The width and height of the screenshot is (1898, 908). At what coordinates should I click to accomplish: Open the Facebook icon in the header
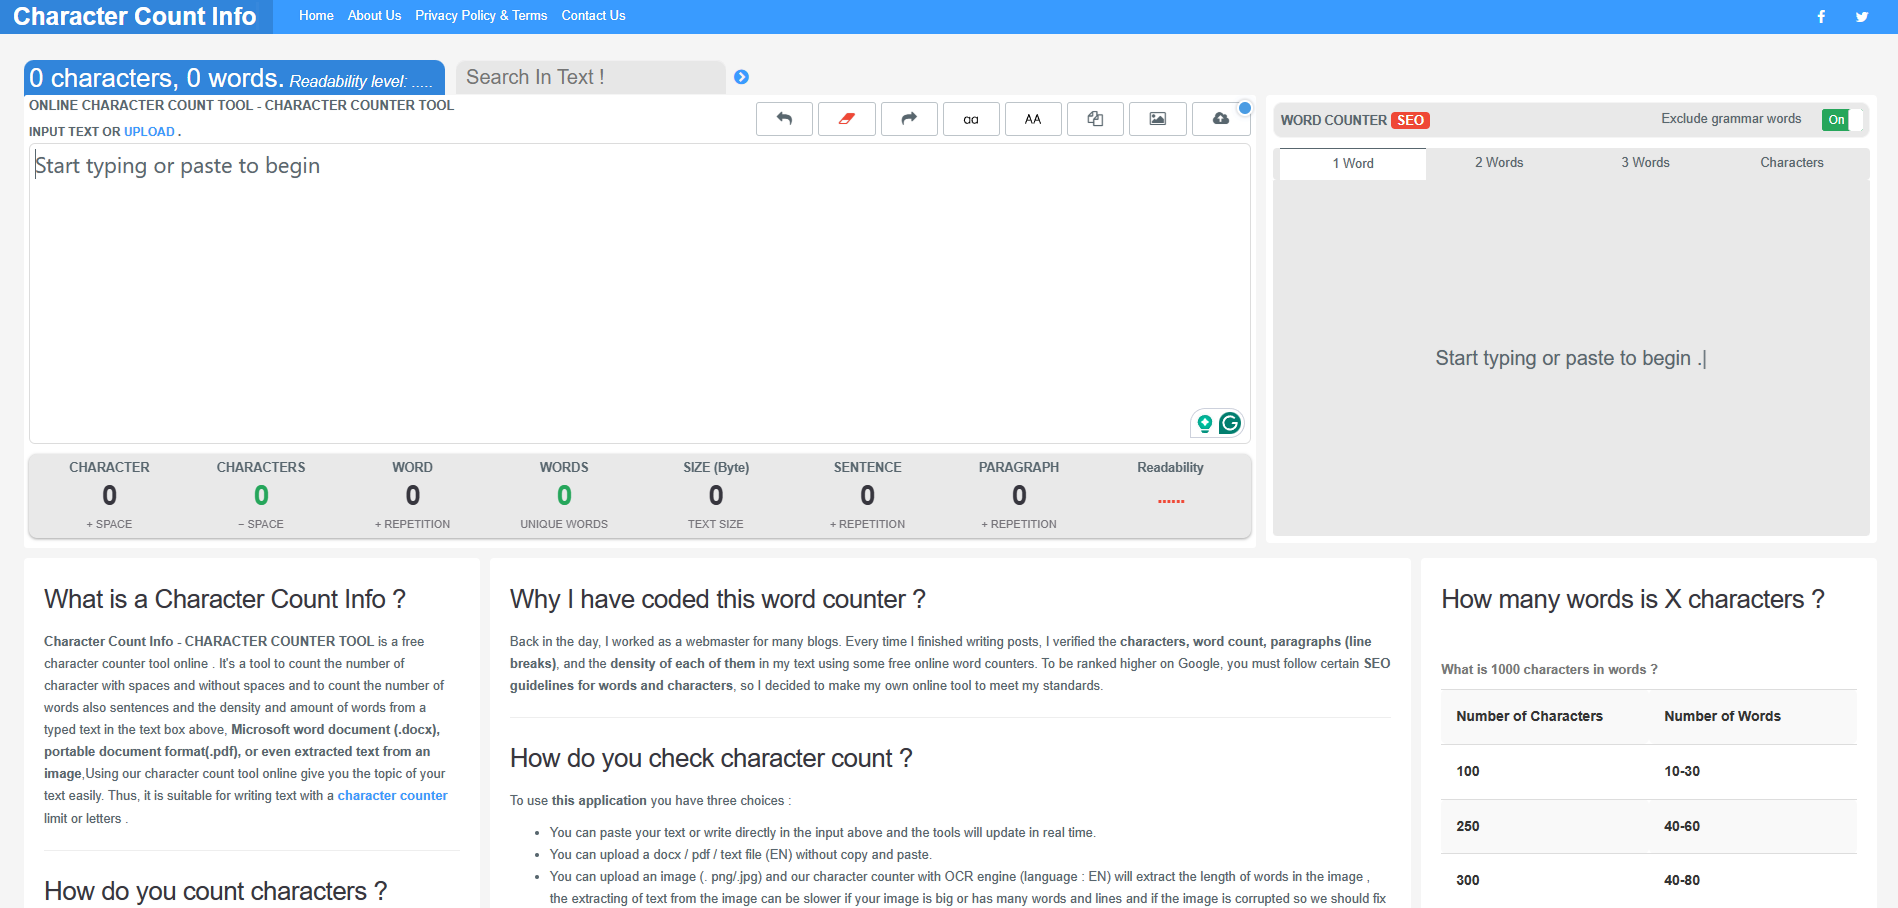[1821, 16]
